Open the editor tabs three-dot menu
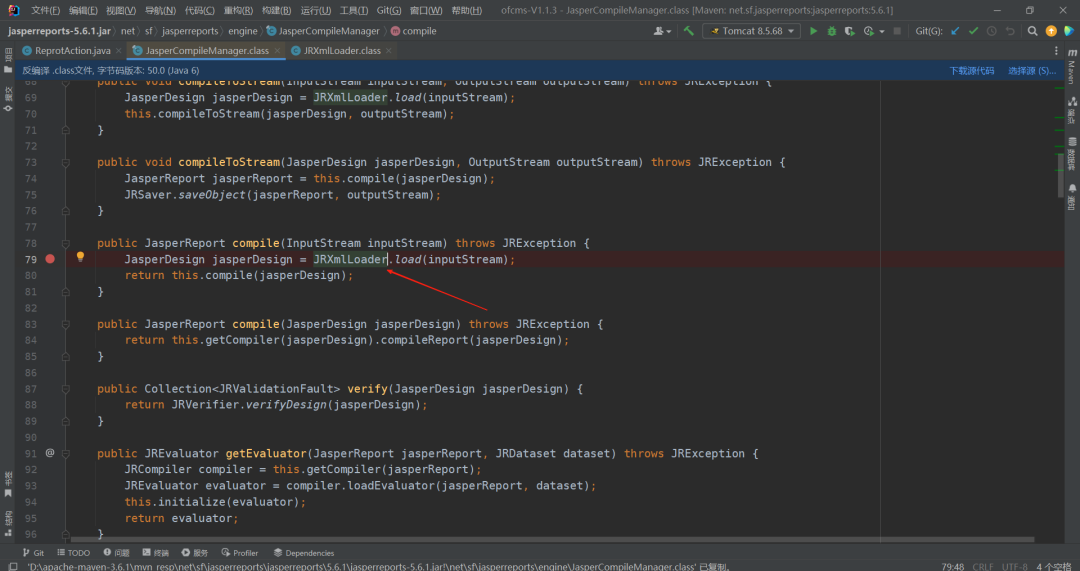This screenshot has width=1080, height=571. 1056,50
